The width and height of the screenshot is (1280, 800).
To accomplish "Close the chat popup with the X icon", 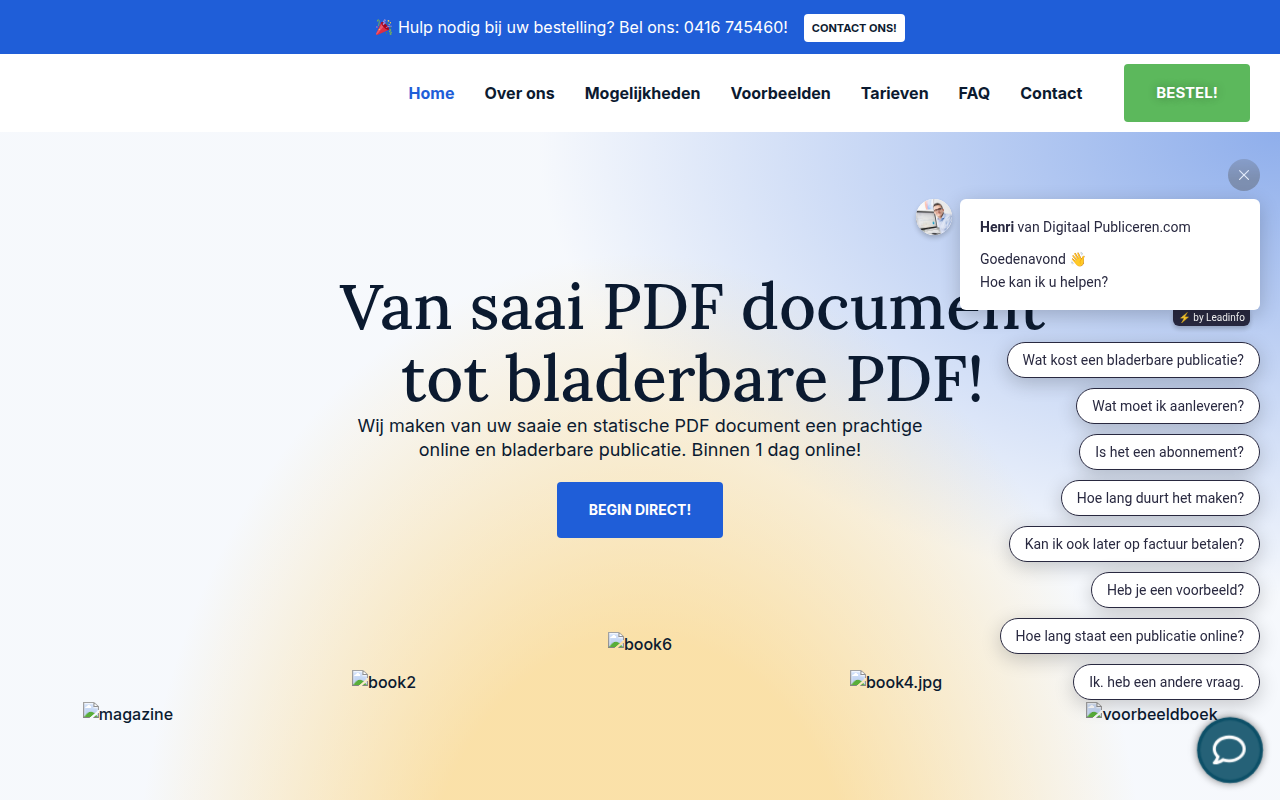I will pos(1244,175).
